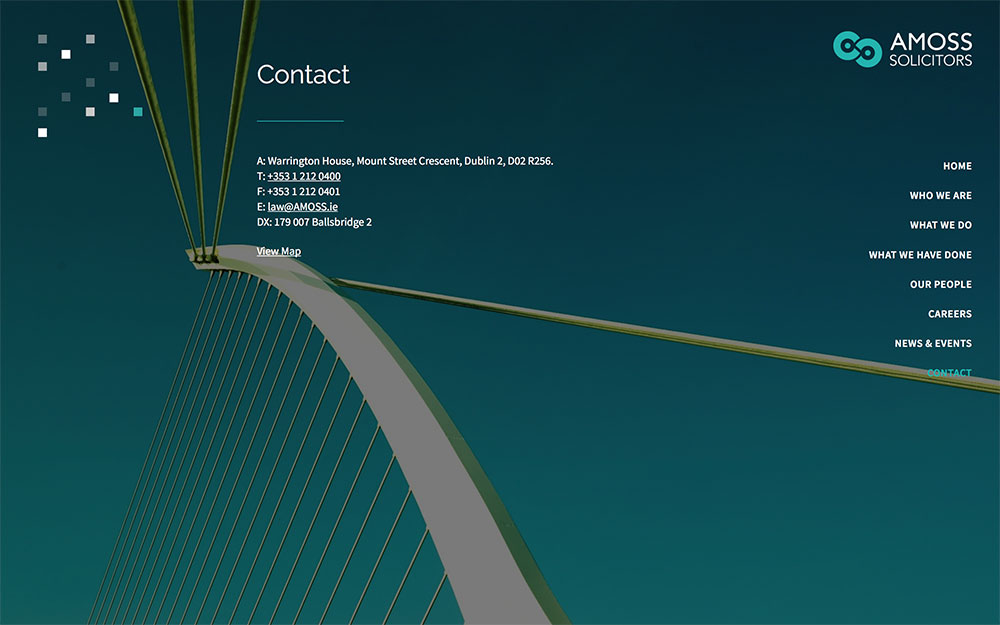Email law@AMOSS.ie via the mail link

point(302,206)
